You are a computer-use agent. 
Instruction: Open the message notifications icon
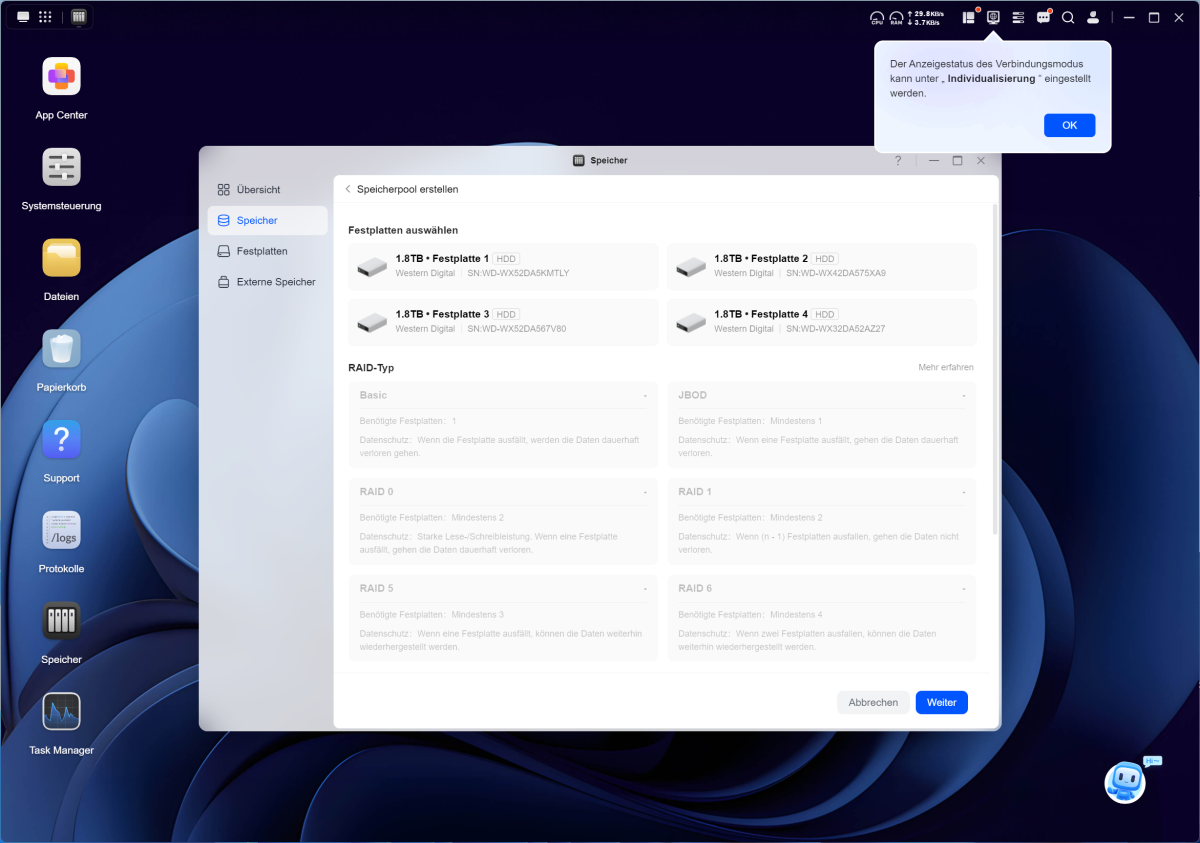click(1043, 17)
